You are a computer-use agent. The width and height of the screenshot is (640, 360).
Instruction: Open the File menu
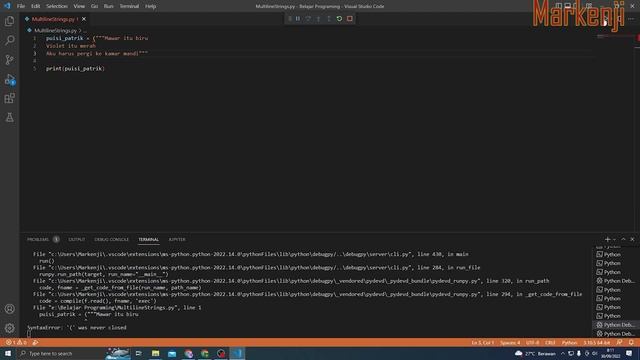[21, 6]
